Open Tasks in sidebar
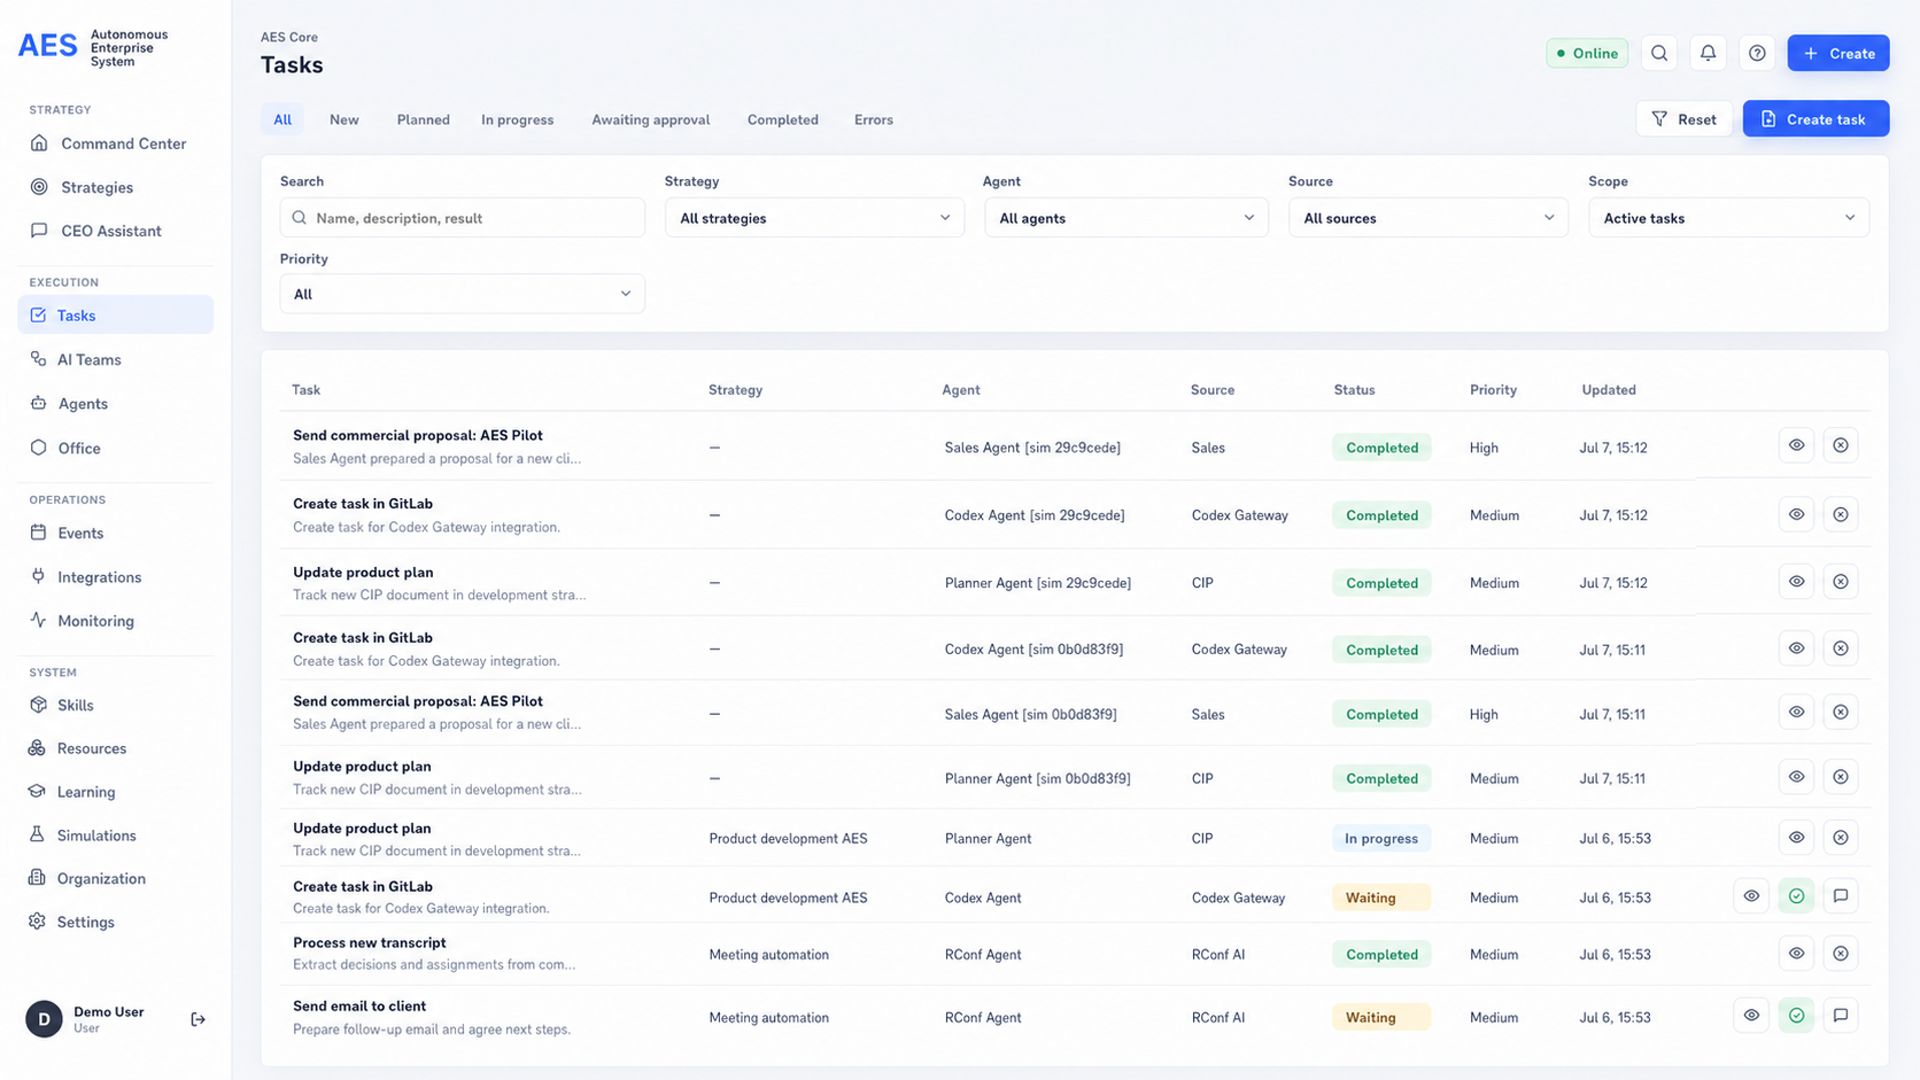Screen dimensions: 1920x1080 [x=115, y=315]
